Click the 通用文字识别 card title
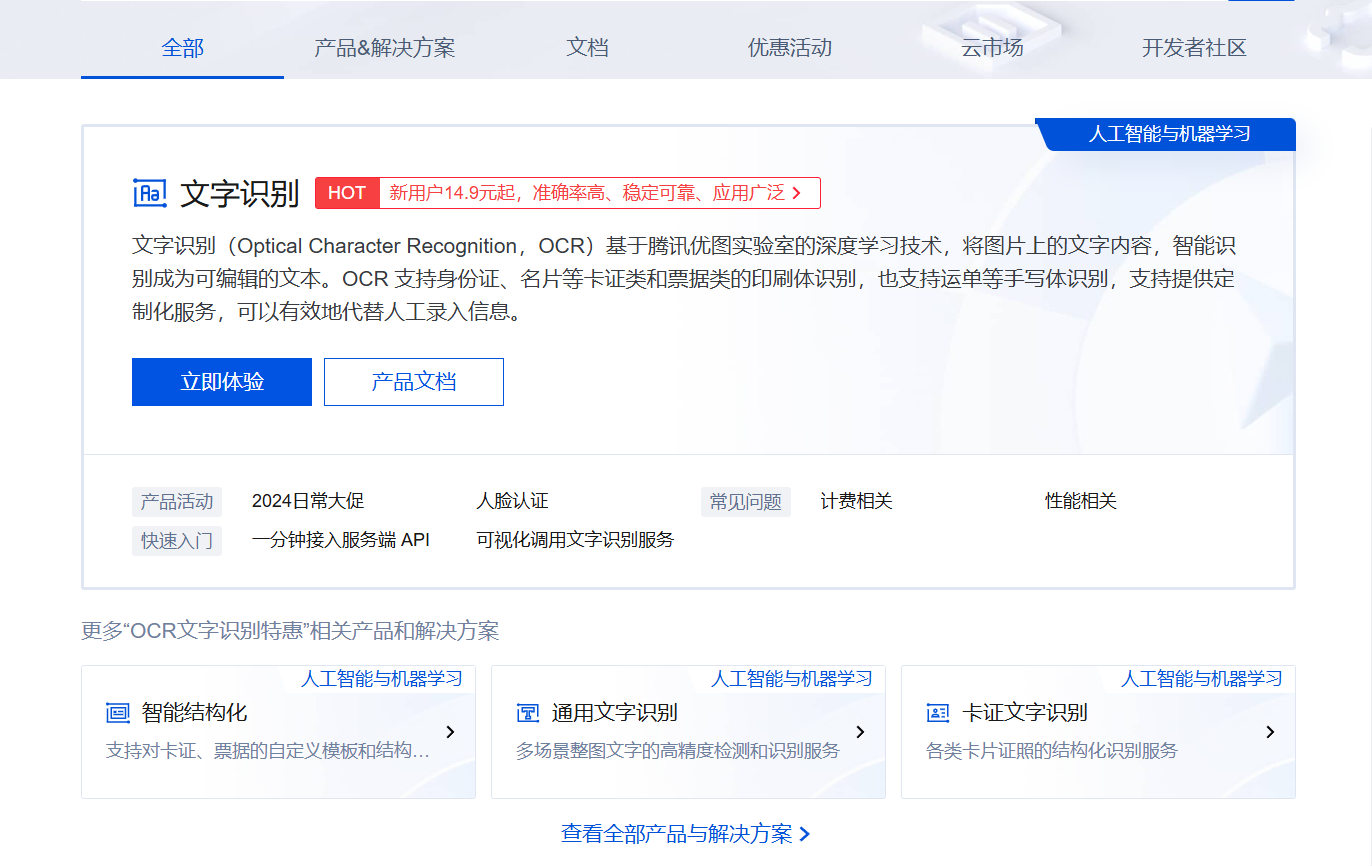This screenshot has height=866, width=1372. pyautogui.click(x=615, y=713)
